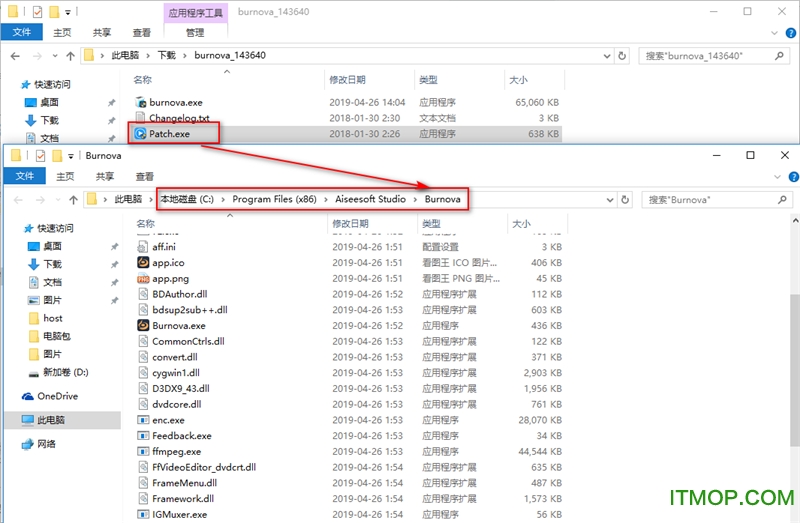Click the BDAuthor.dll file icon

pyautogui.click(x=143, y=294)
